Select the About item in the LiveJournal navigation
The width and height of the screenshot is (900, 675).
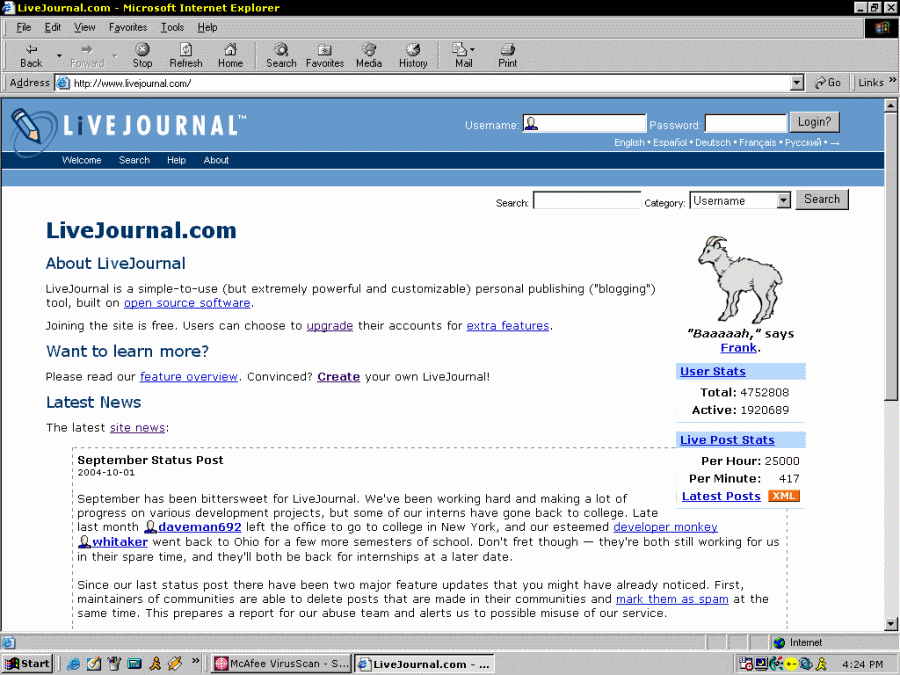[216, 160]
